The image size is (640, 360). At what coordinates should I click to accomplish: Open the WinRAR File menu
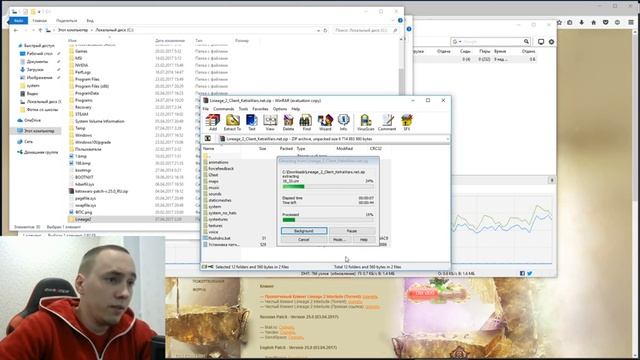click(x=206, y=109)
